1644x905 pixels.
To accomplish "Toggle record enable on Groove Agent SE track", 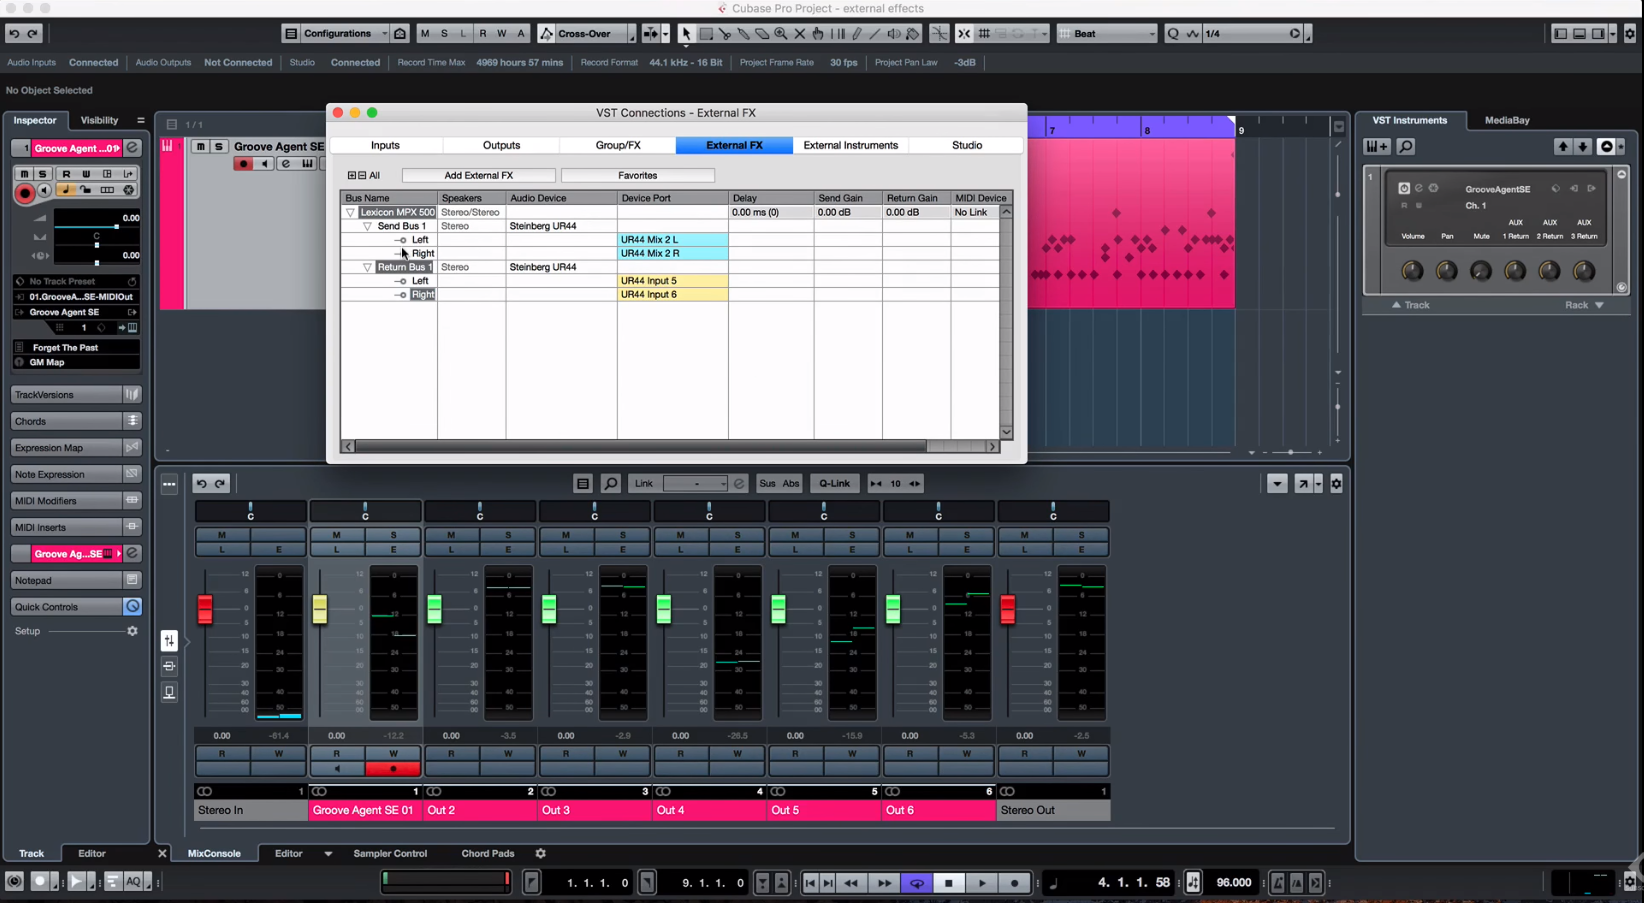I will point(242,164).
